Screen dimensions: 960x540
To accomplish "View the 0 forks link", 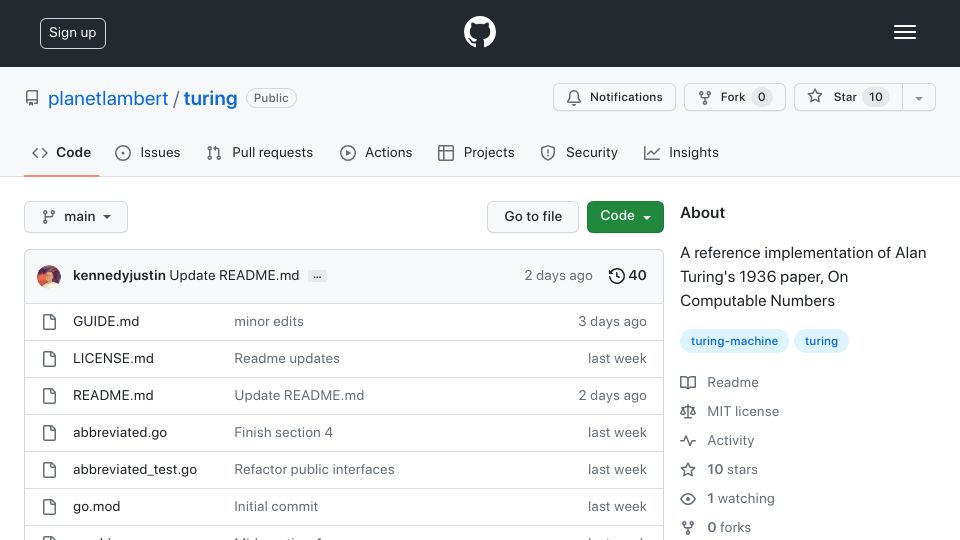I will (729, 527).
